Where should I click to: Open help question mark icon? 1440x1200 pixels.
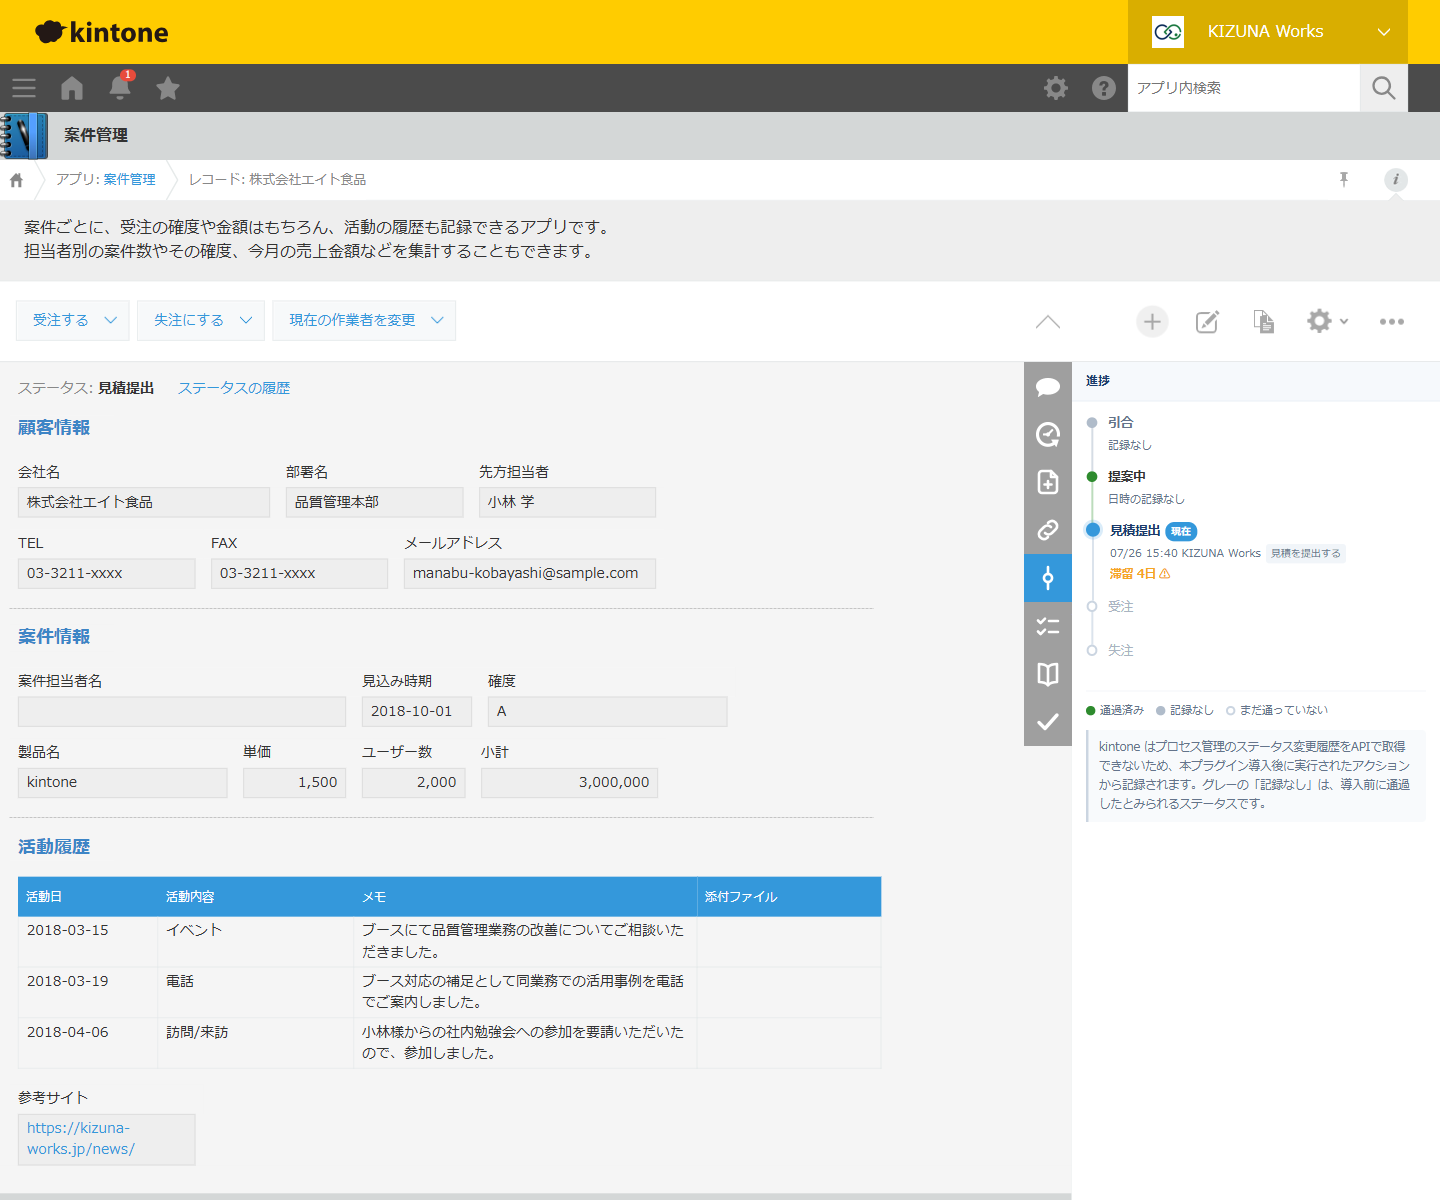1104,88
